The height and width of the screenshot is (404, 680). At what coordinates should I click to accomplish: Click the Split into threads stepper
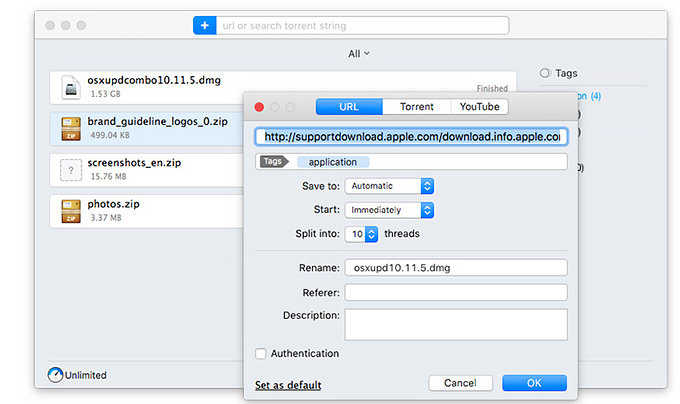(x=371, y=234)
